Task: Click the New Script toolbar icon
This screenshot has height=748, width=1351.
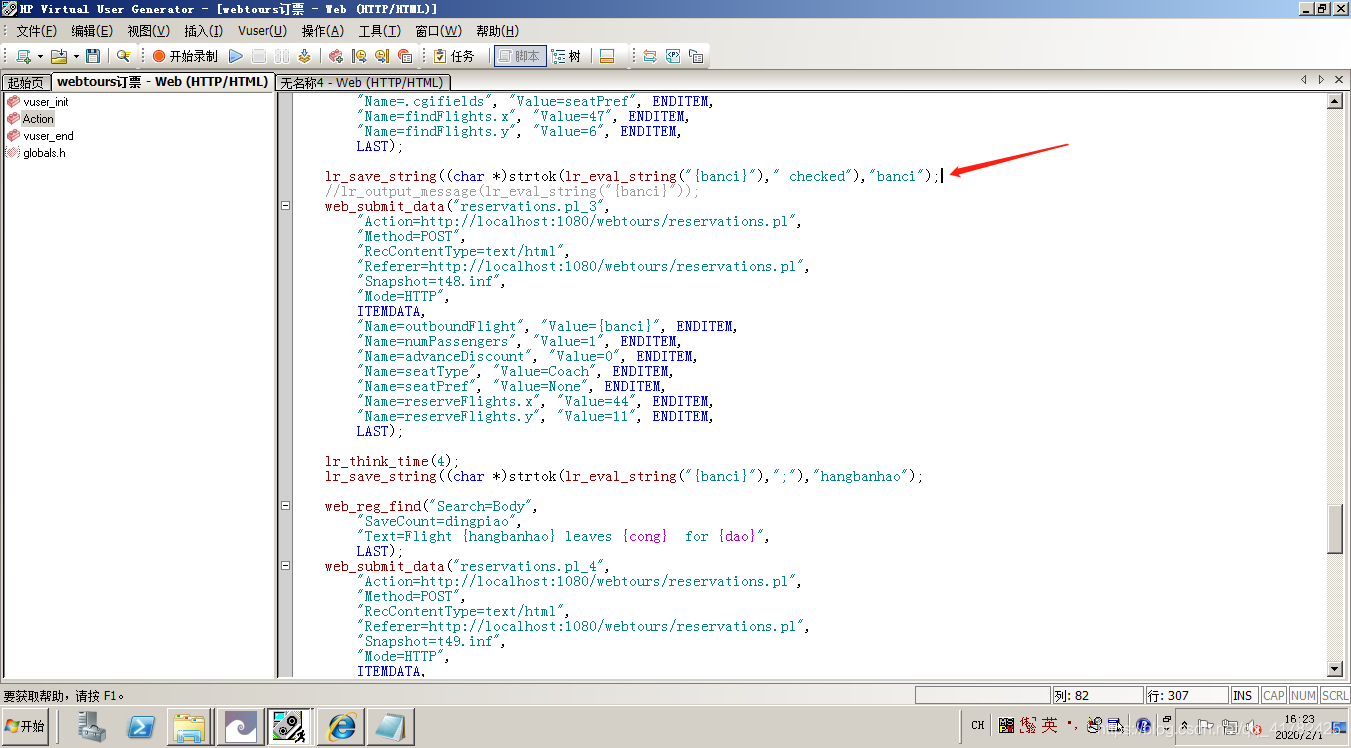Action: (x=23, y=56)
